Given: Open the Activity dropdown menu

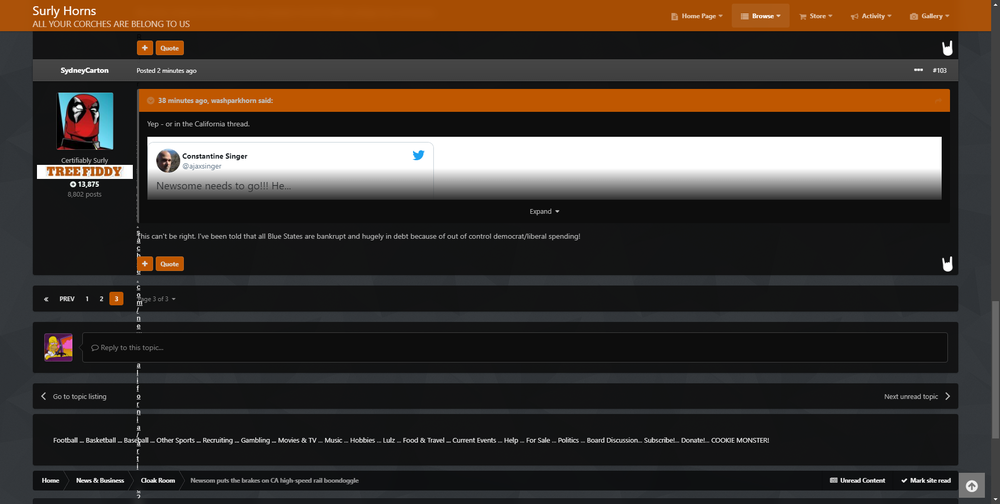Looking at the screenshot, I should tap(871, 16).
